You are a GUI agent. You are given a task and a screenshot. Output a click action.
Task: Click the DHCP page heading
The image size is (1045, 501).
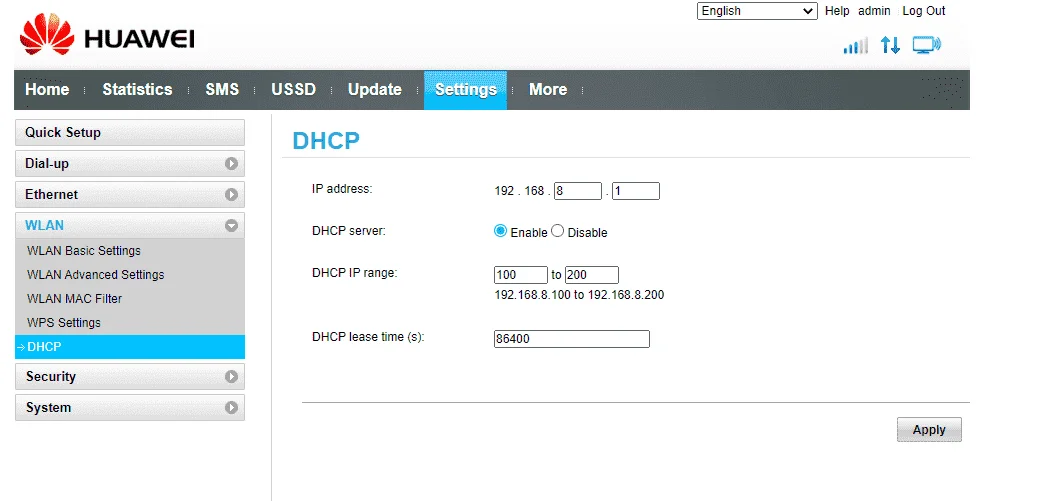coord(326,141)
